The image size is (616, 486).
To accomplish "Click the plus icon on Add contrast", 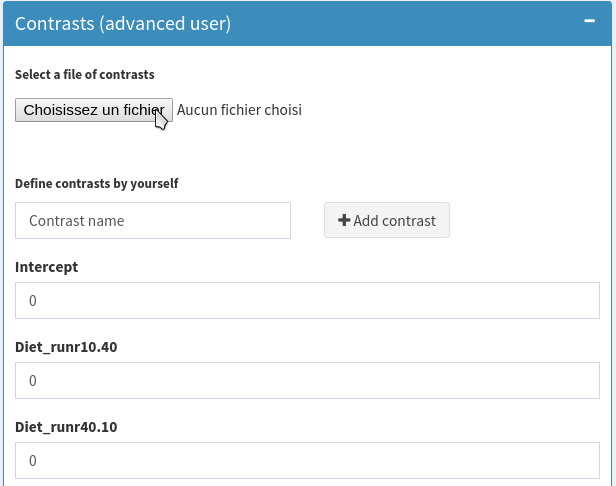I will [344, 221].
